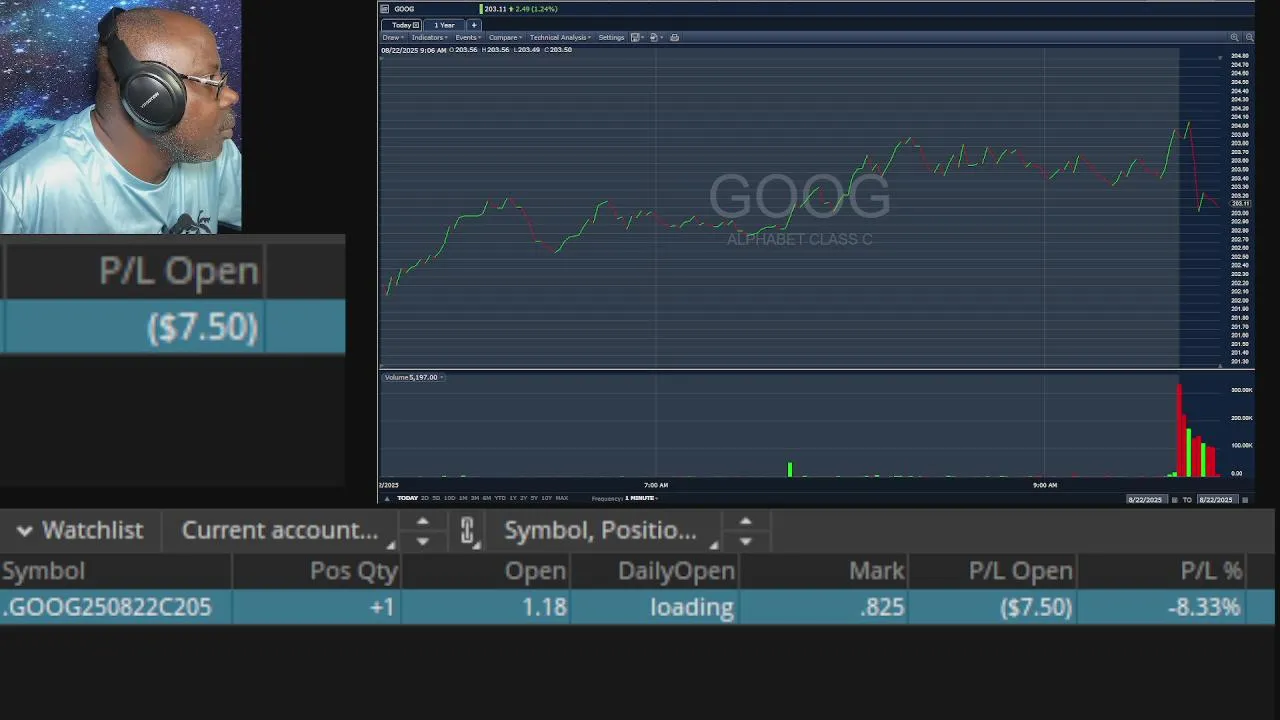This screenshot has height=720, width=1280.
Task: Edit the end date field after TO
Action: coord(1217,500)
